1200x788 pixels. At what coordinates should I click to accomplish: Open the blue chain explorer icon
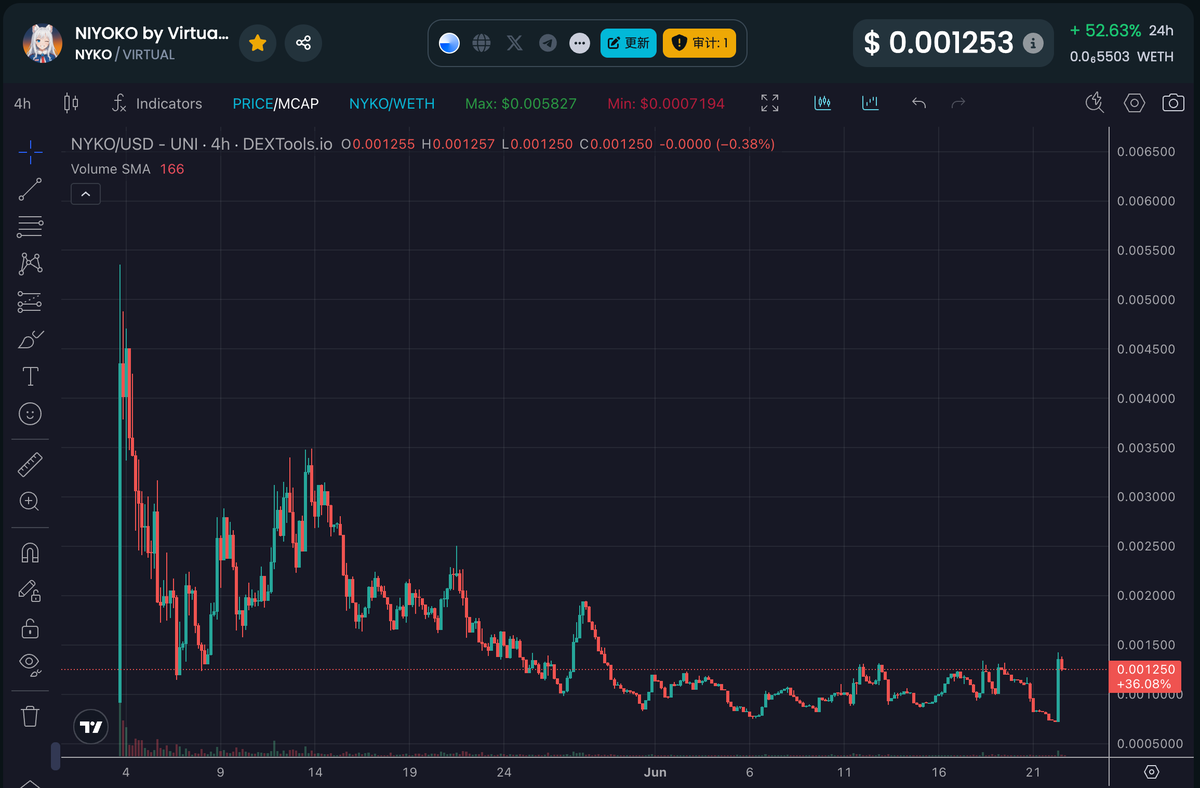(450, 43)
